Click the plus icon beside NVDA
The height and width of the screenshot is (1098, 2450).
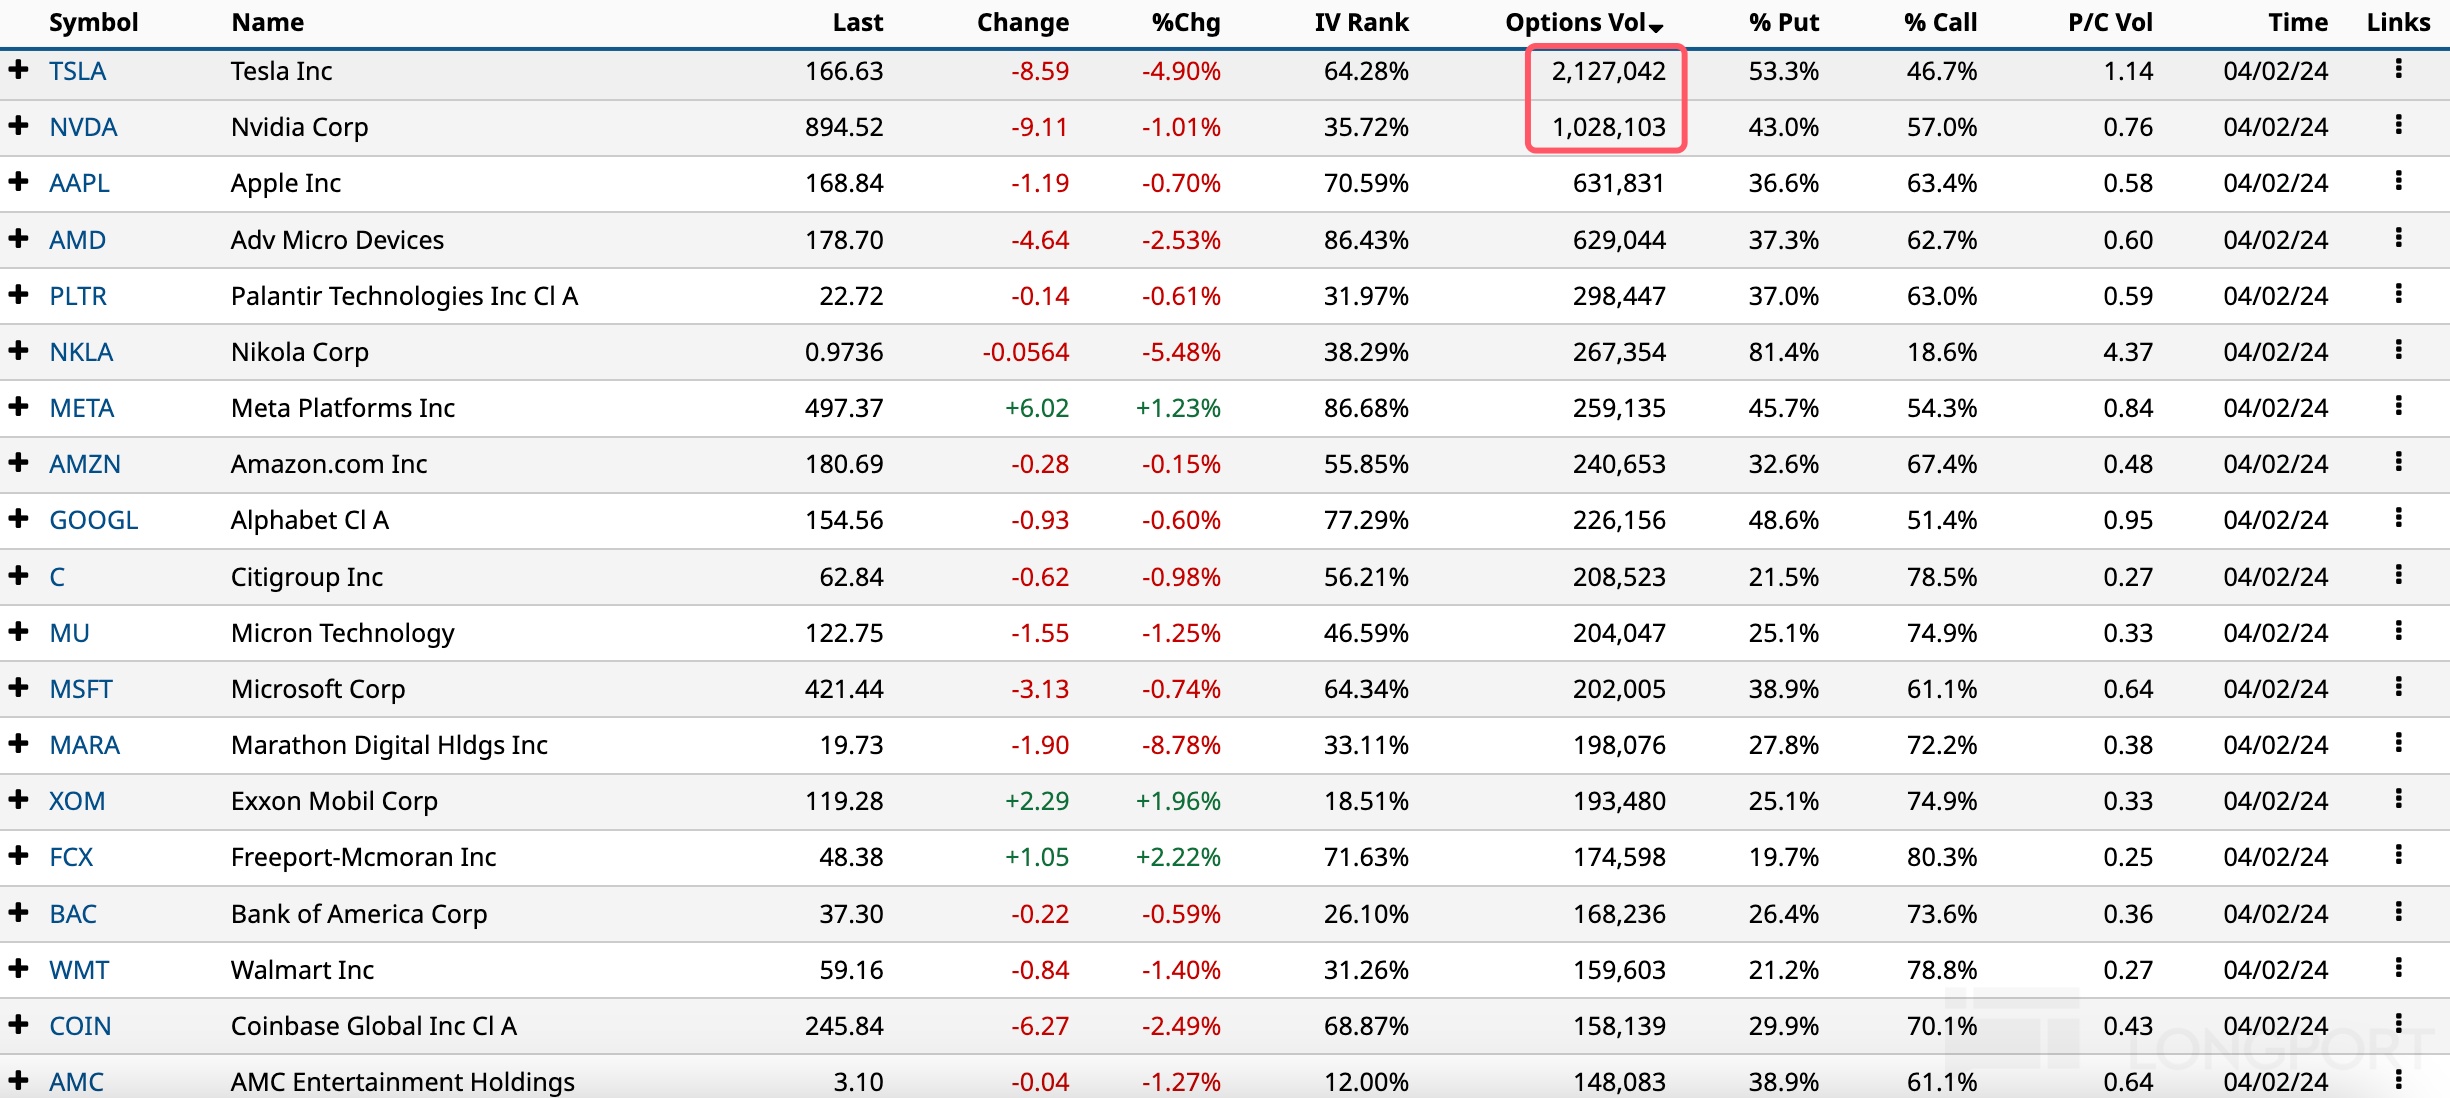pyautogui.click(x=18, y=126)
